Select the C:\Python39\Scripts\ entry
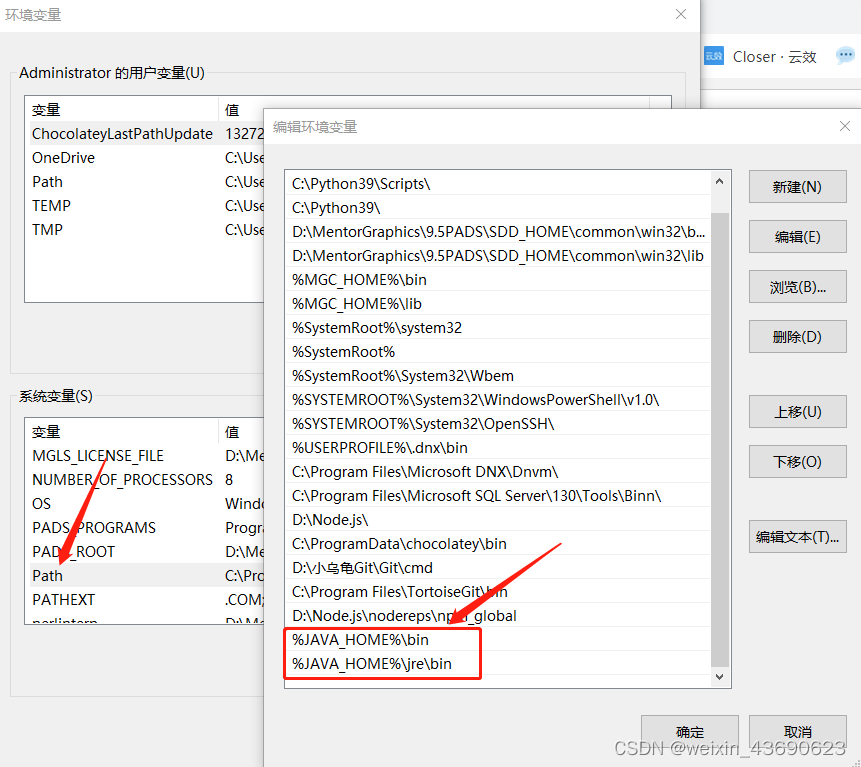 click(x=498, y=184)
